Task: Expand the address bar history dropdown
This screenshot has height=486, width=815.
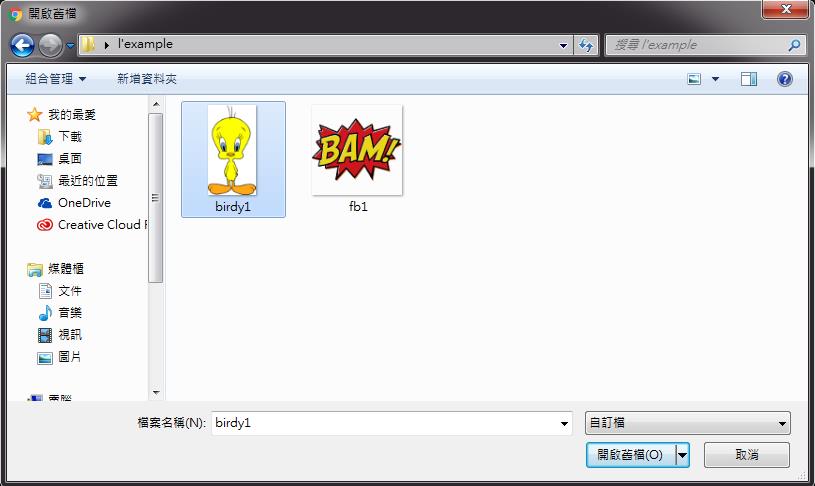Action: [563, 45]
